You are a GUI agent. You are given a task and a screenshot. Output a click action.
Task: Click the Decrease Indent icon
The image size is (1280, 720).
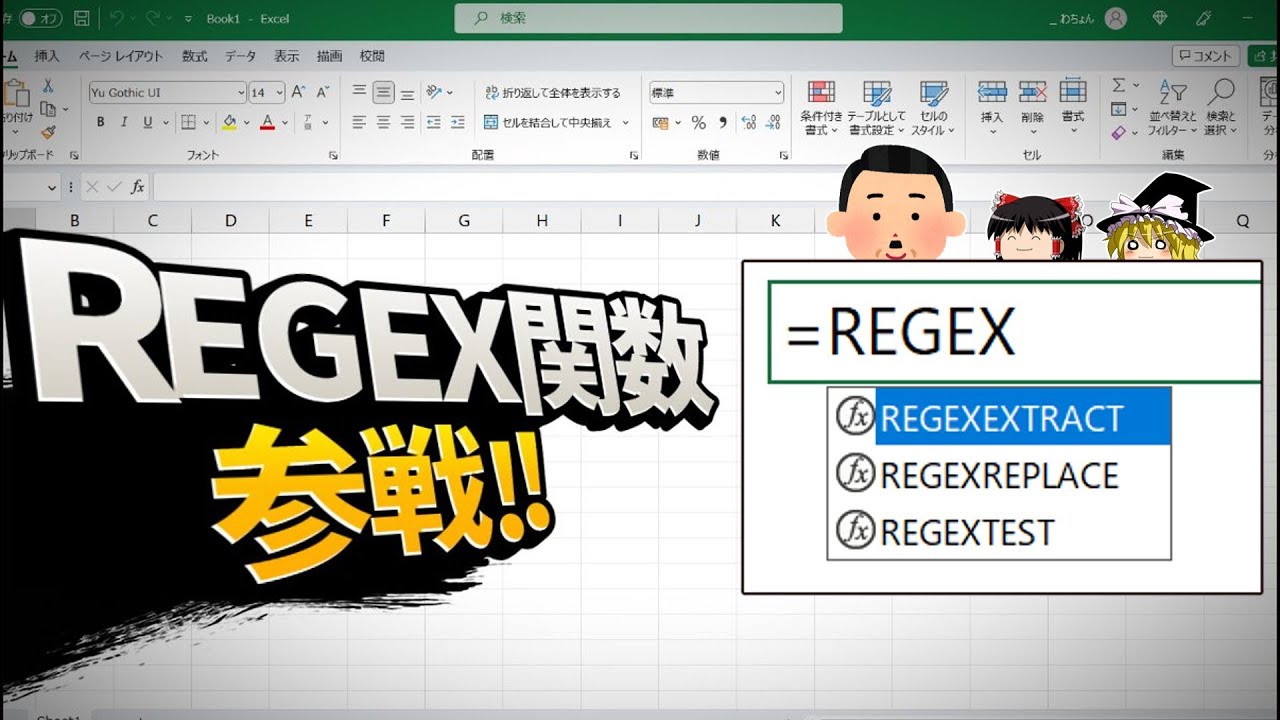point(433,122)
